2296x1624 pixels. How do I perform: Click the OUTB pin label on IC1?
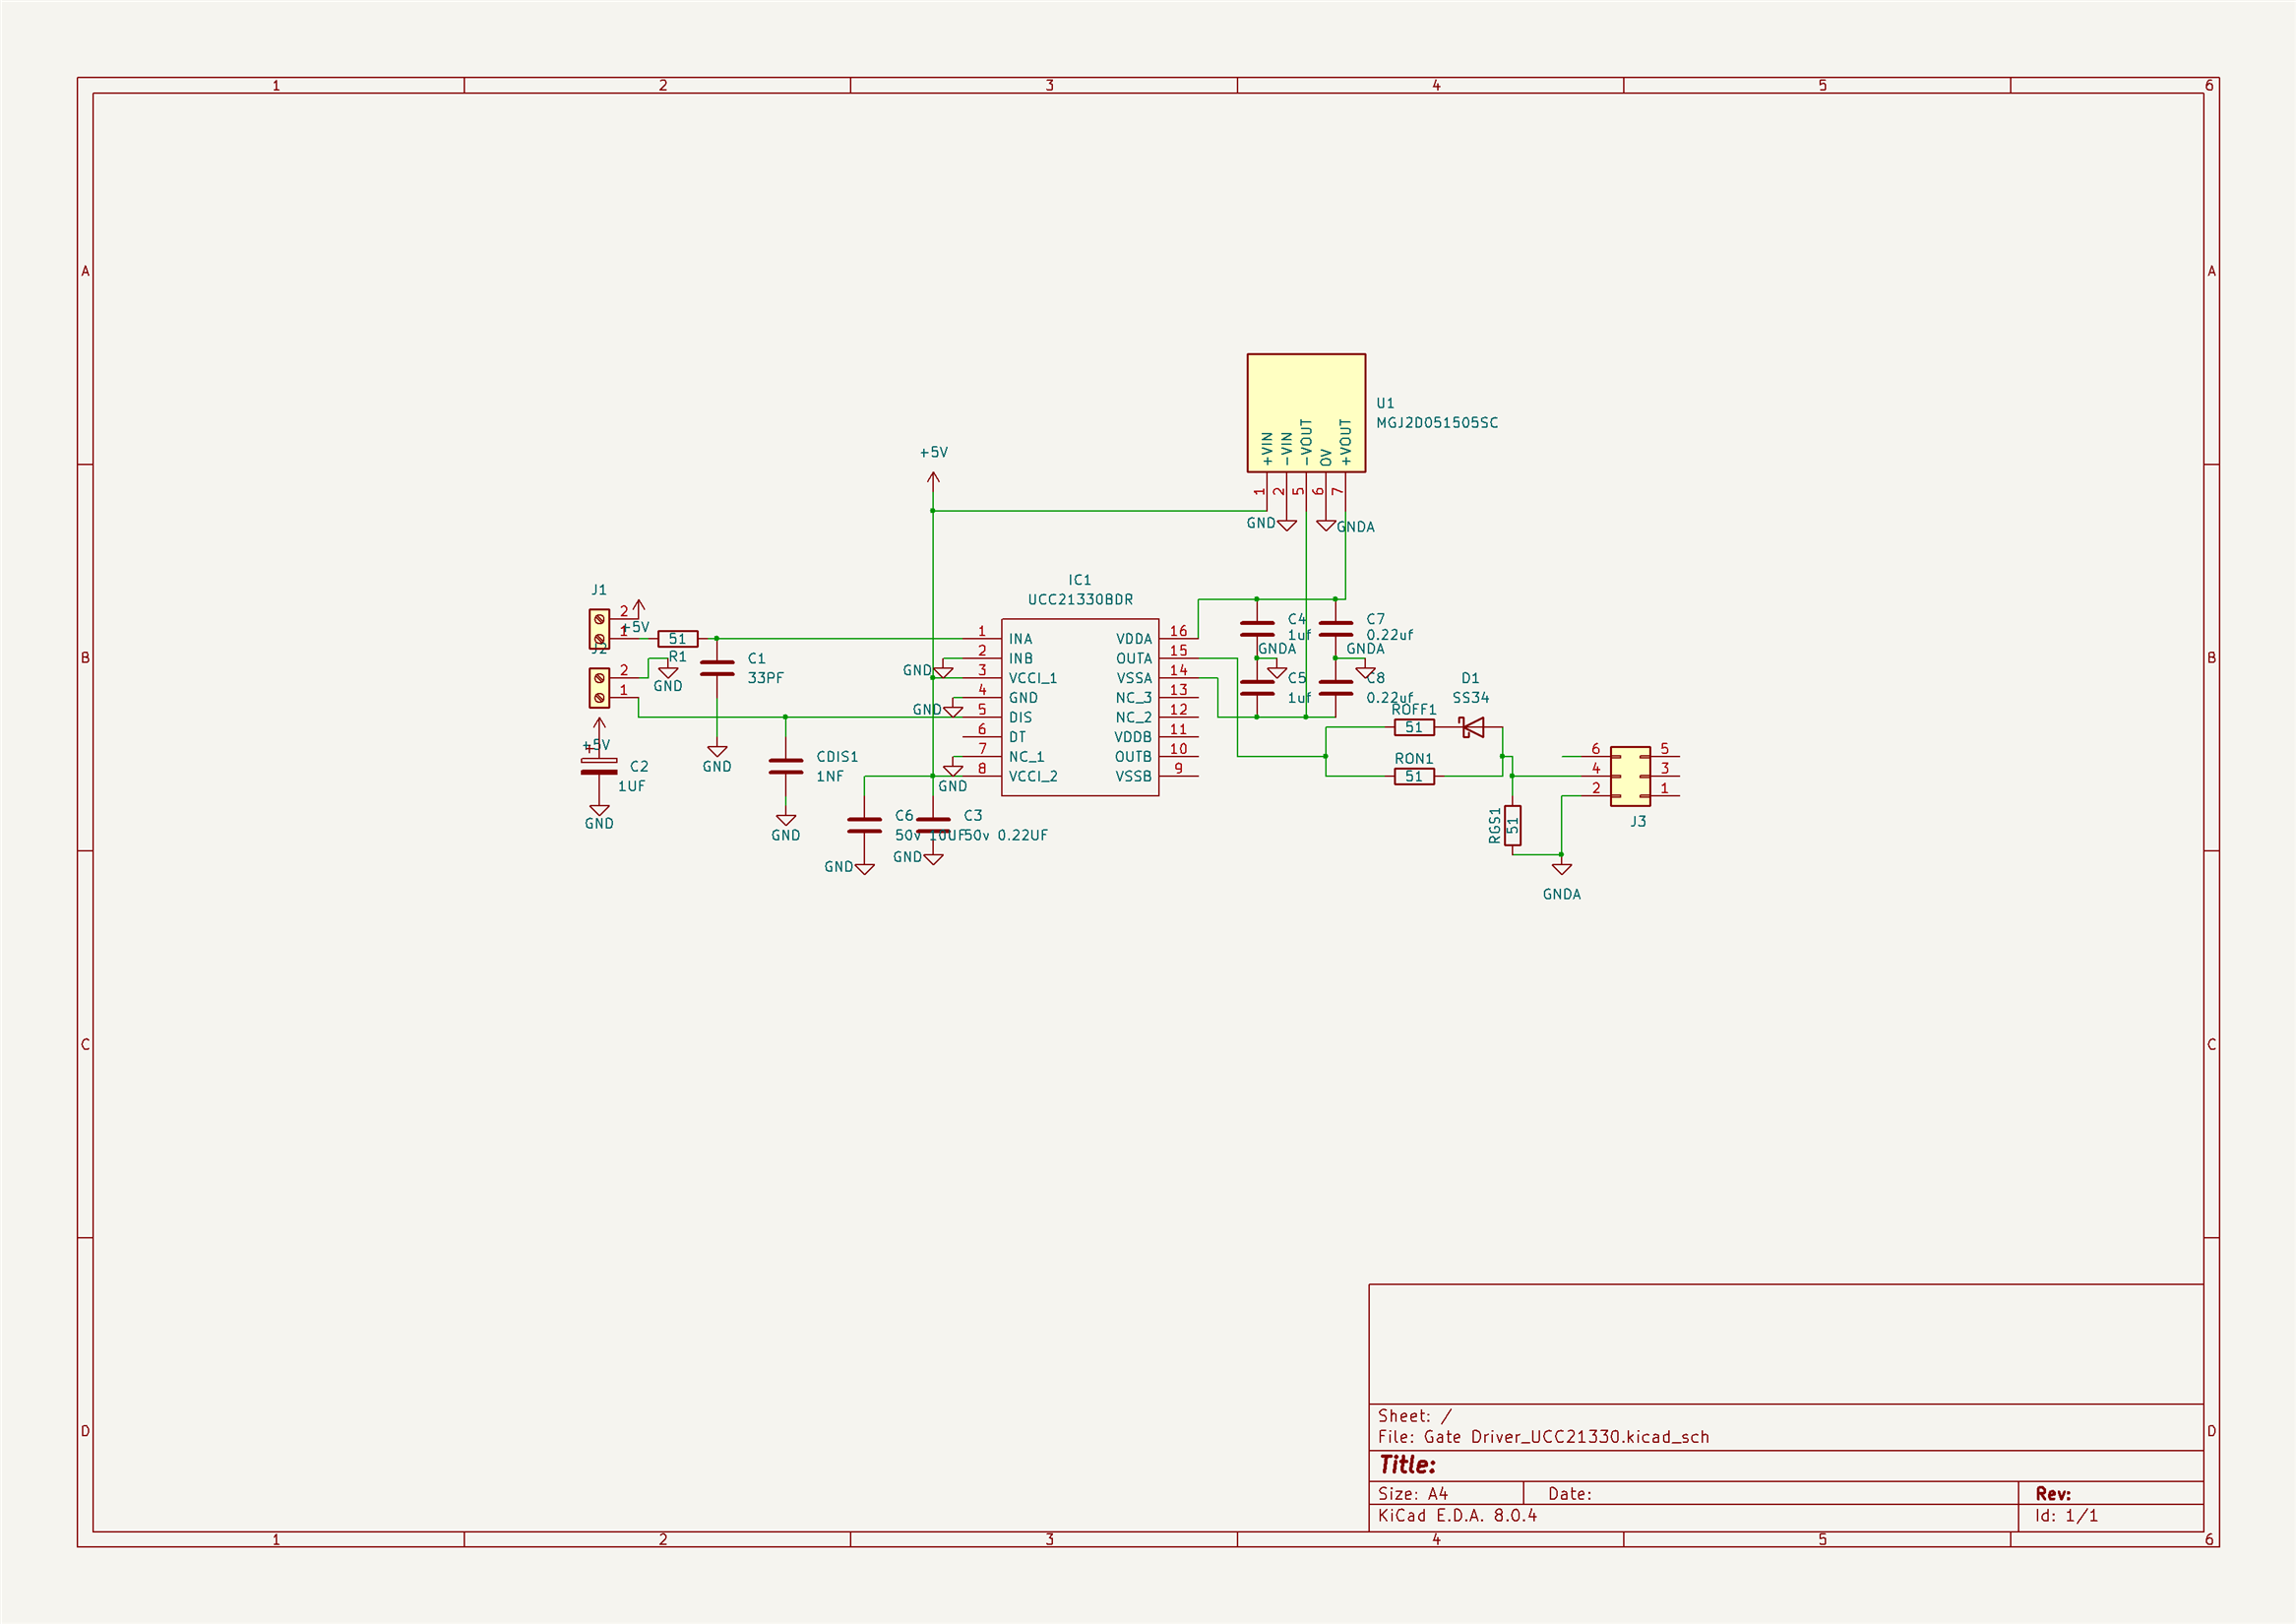click(1133, 757)
